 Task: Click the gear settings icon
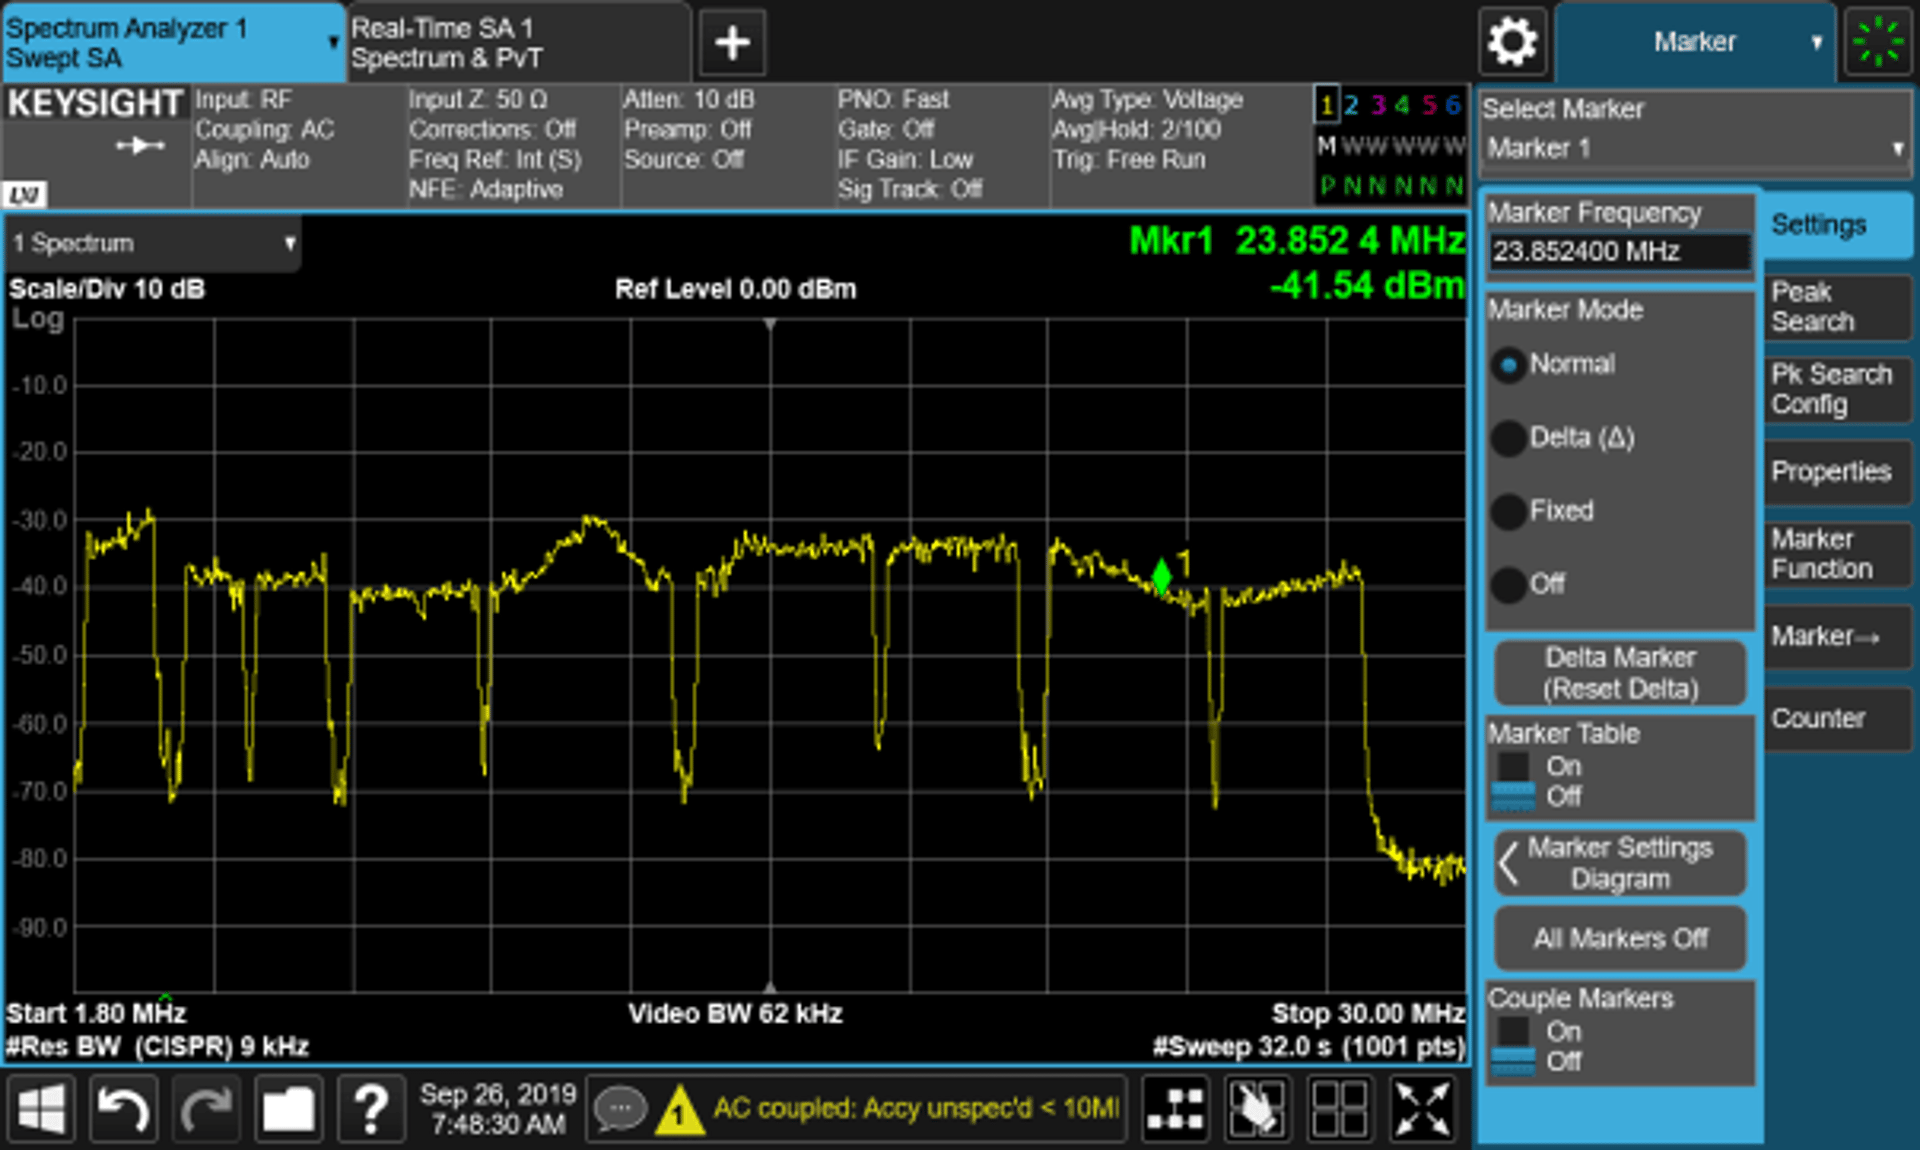[x=1512, y=42]
